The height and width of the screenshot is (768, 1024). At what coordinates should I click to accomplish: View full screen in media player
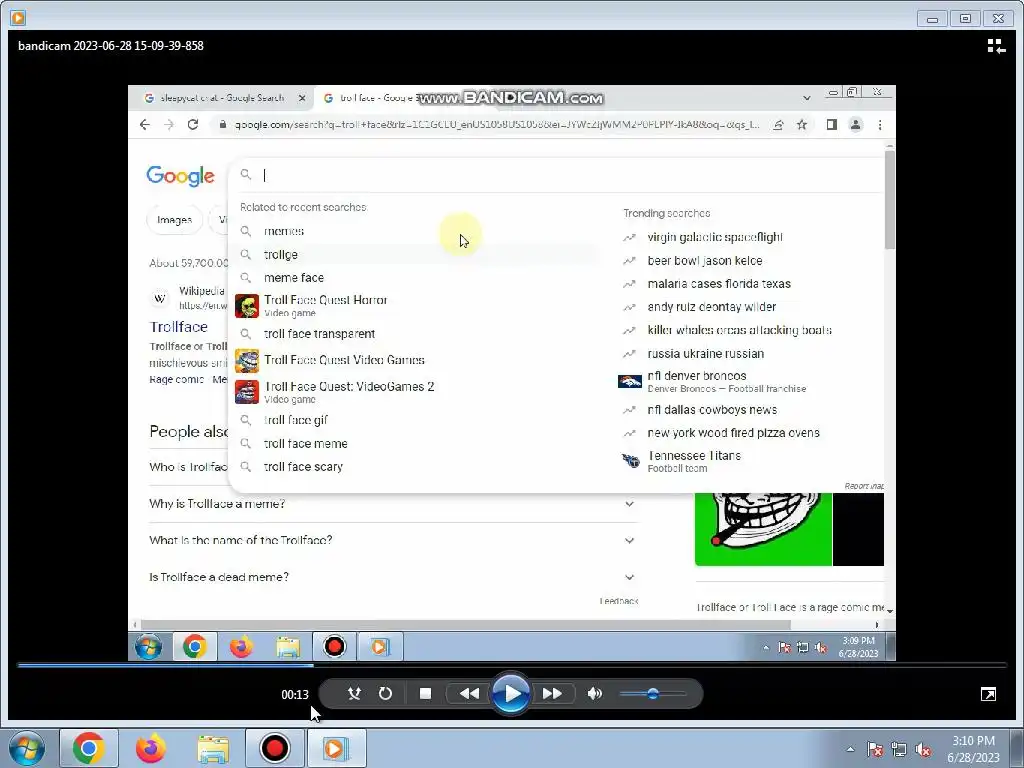pos(989,694)
